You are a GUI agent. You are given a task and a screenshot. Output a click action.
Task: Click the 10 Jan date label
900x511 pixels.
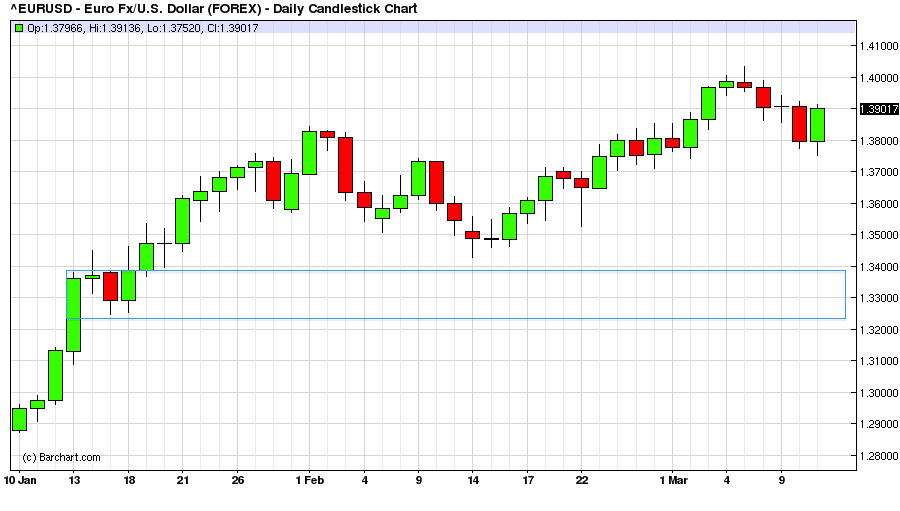point(20,480)
